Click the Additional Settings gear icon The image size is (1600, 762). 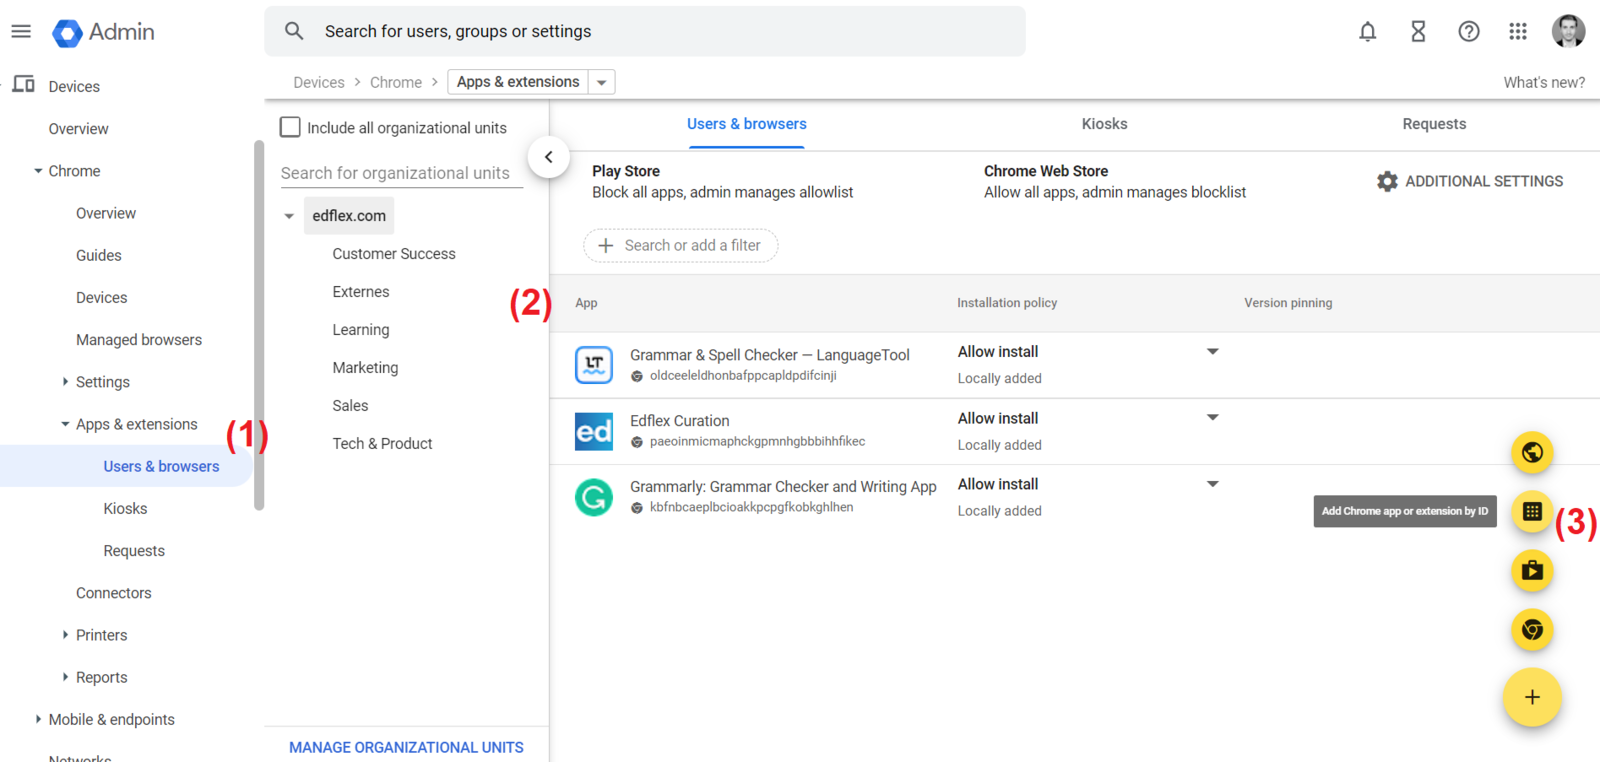coord(1387,181)
